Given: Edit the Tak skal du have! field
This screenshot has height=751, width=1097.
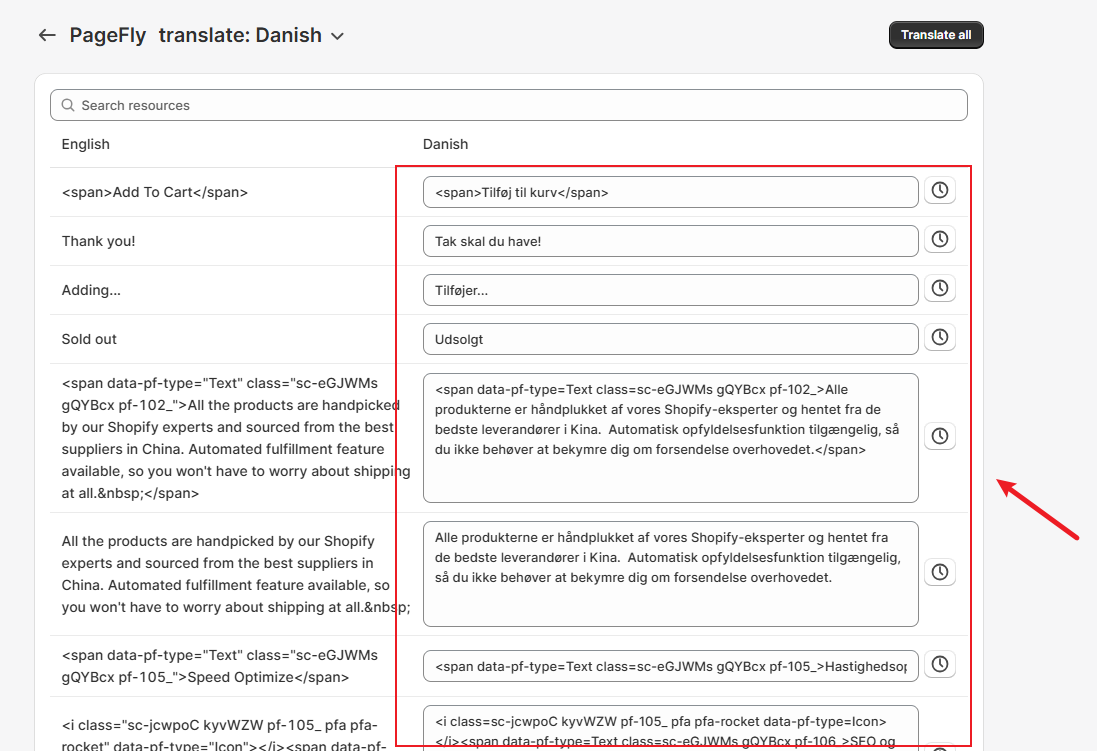Looking at the screenshot, I should click(x=670, y=241).
